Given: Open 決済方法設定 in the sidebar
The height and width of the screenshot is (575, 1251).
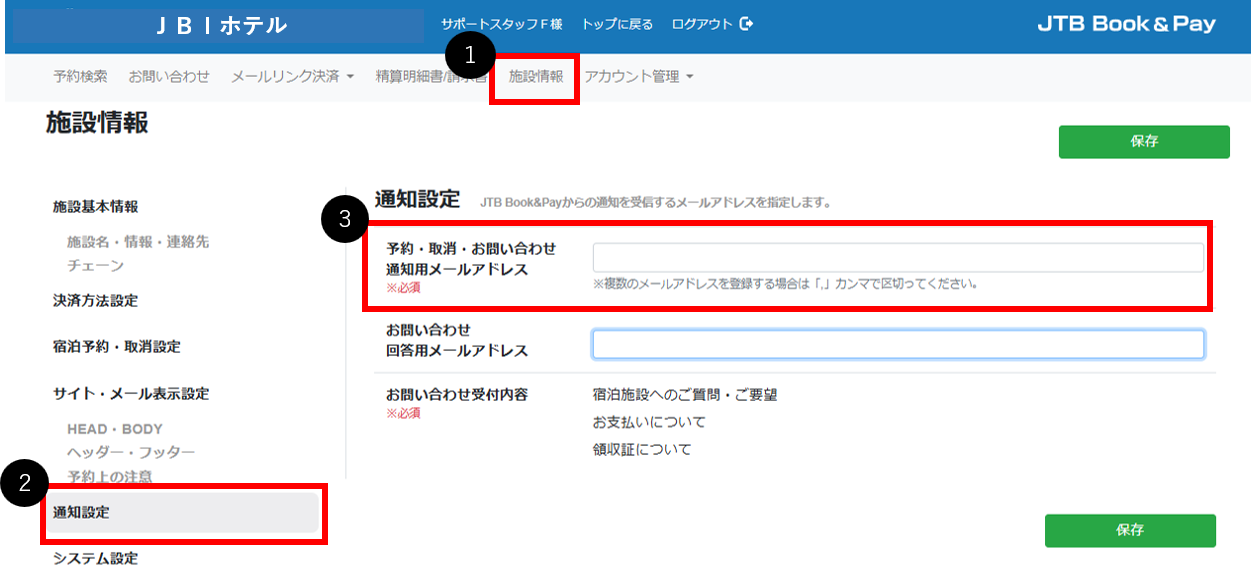Looking at the screenshot, I should [x=96, y=301].
